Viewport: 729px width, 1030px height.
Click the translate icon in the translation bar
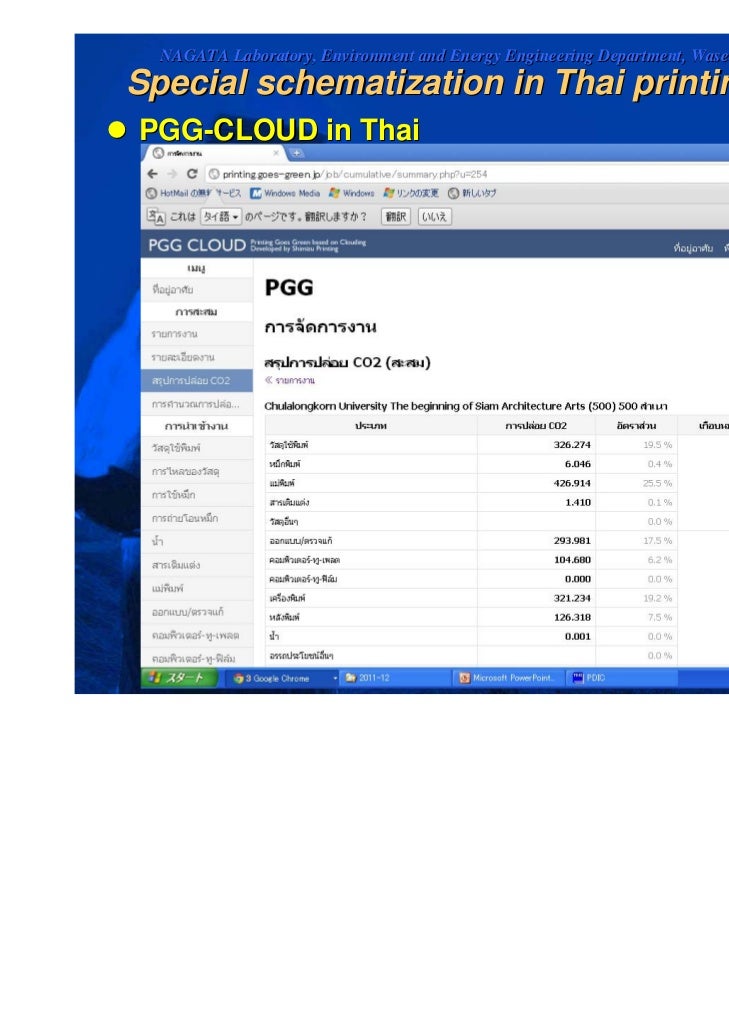(156, 216)
